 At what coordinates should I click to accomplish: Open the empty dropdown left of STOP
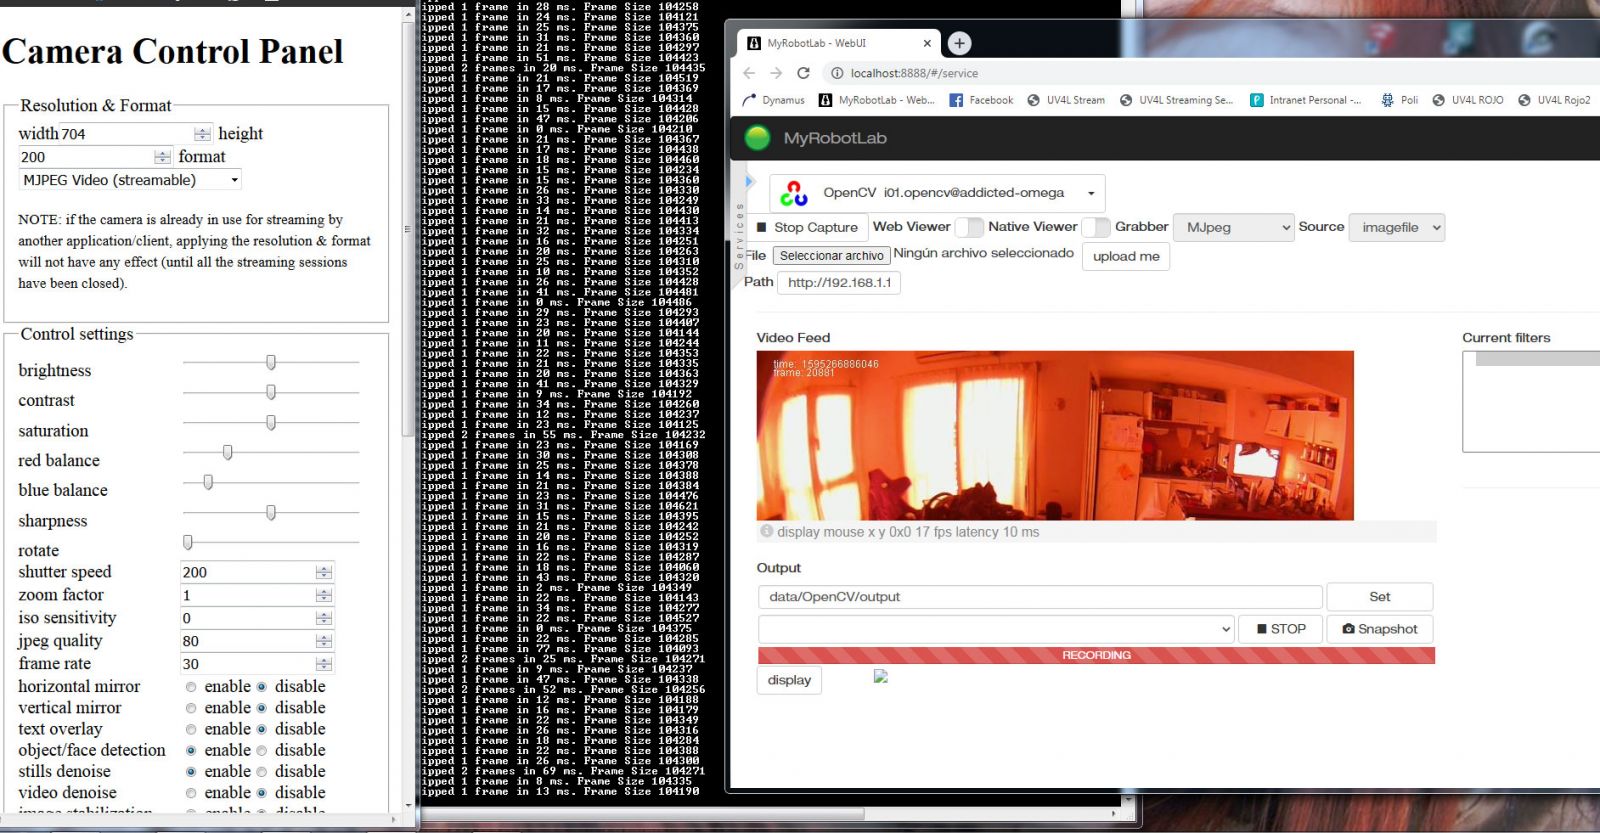click(997, 629)
